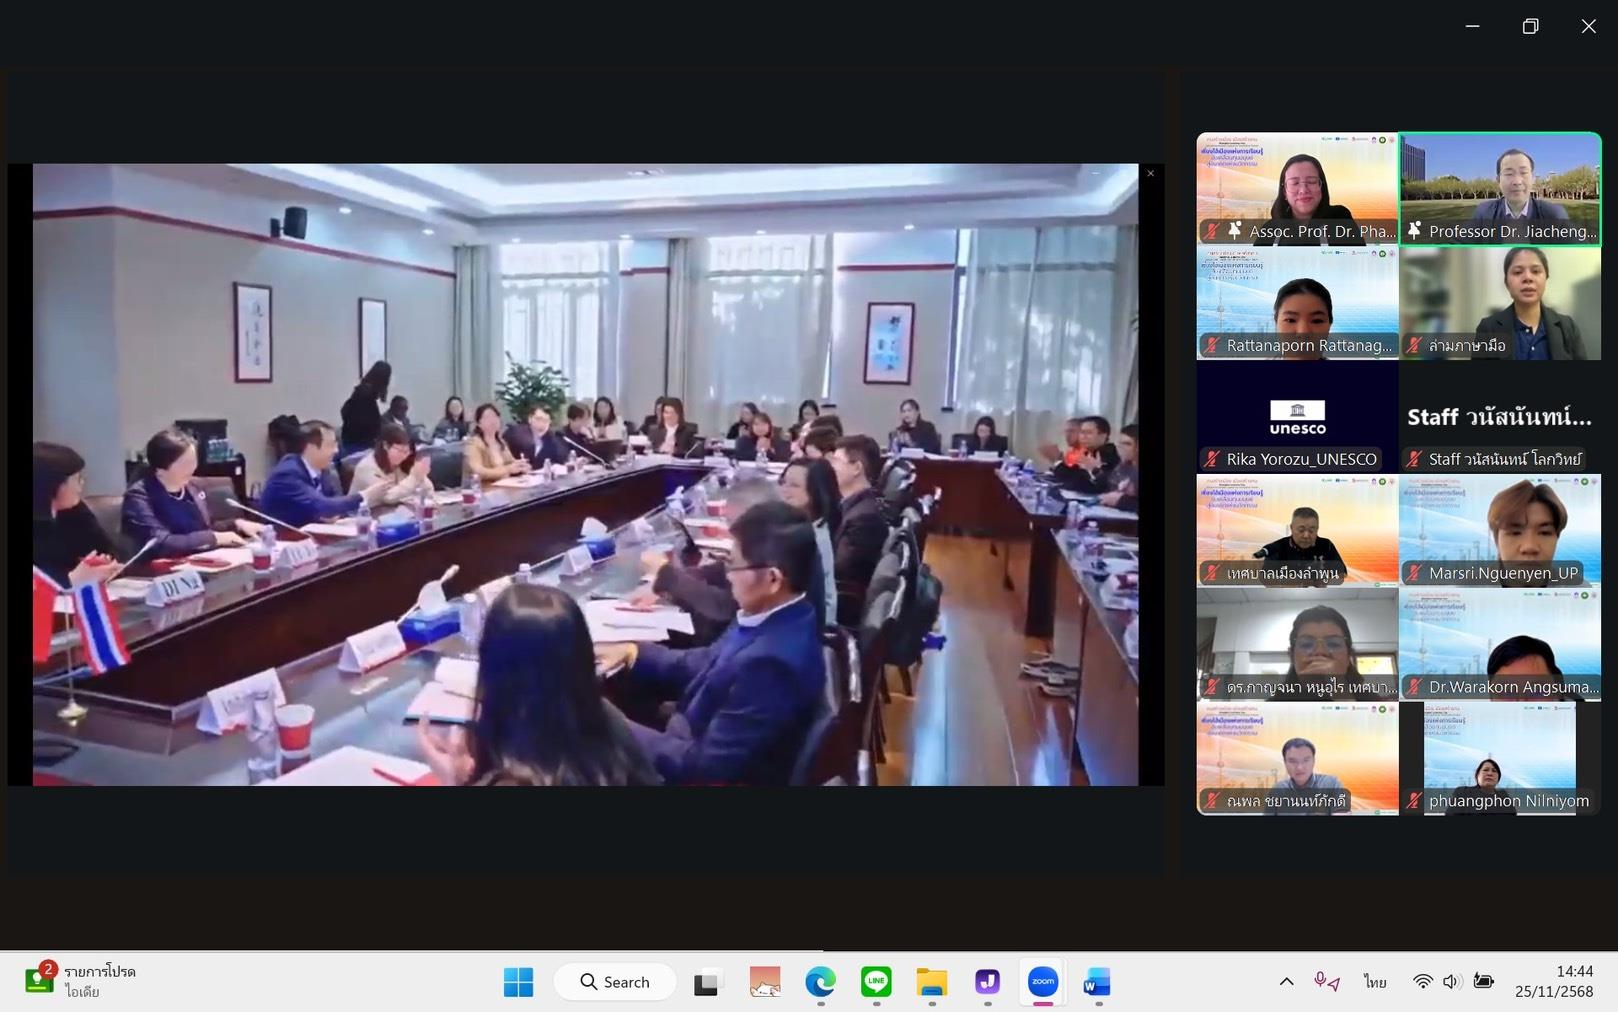Launch Microsoft Word from the taskbar
Screen dimensions: 1618x1012
click(1097, 982)
